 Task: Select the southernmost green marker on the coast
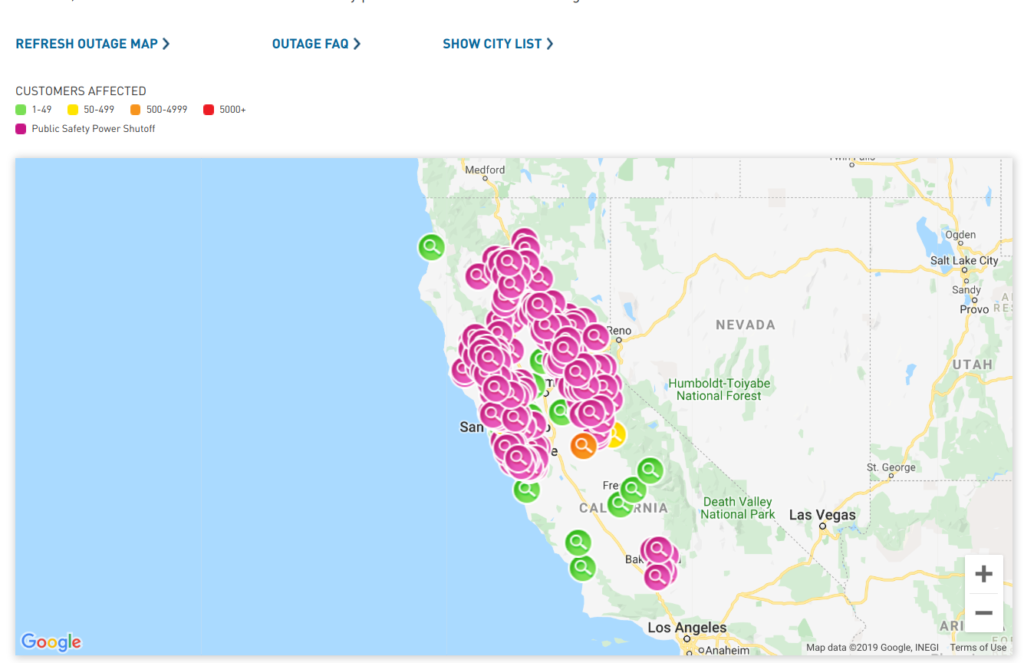pos(582,568)
